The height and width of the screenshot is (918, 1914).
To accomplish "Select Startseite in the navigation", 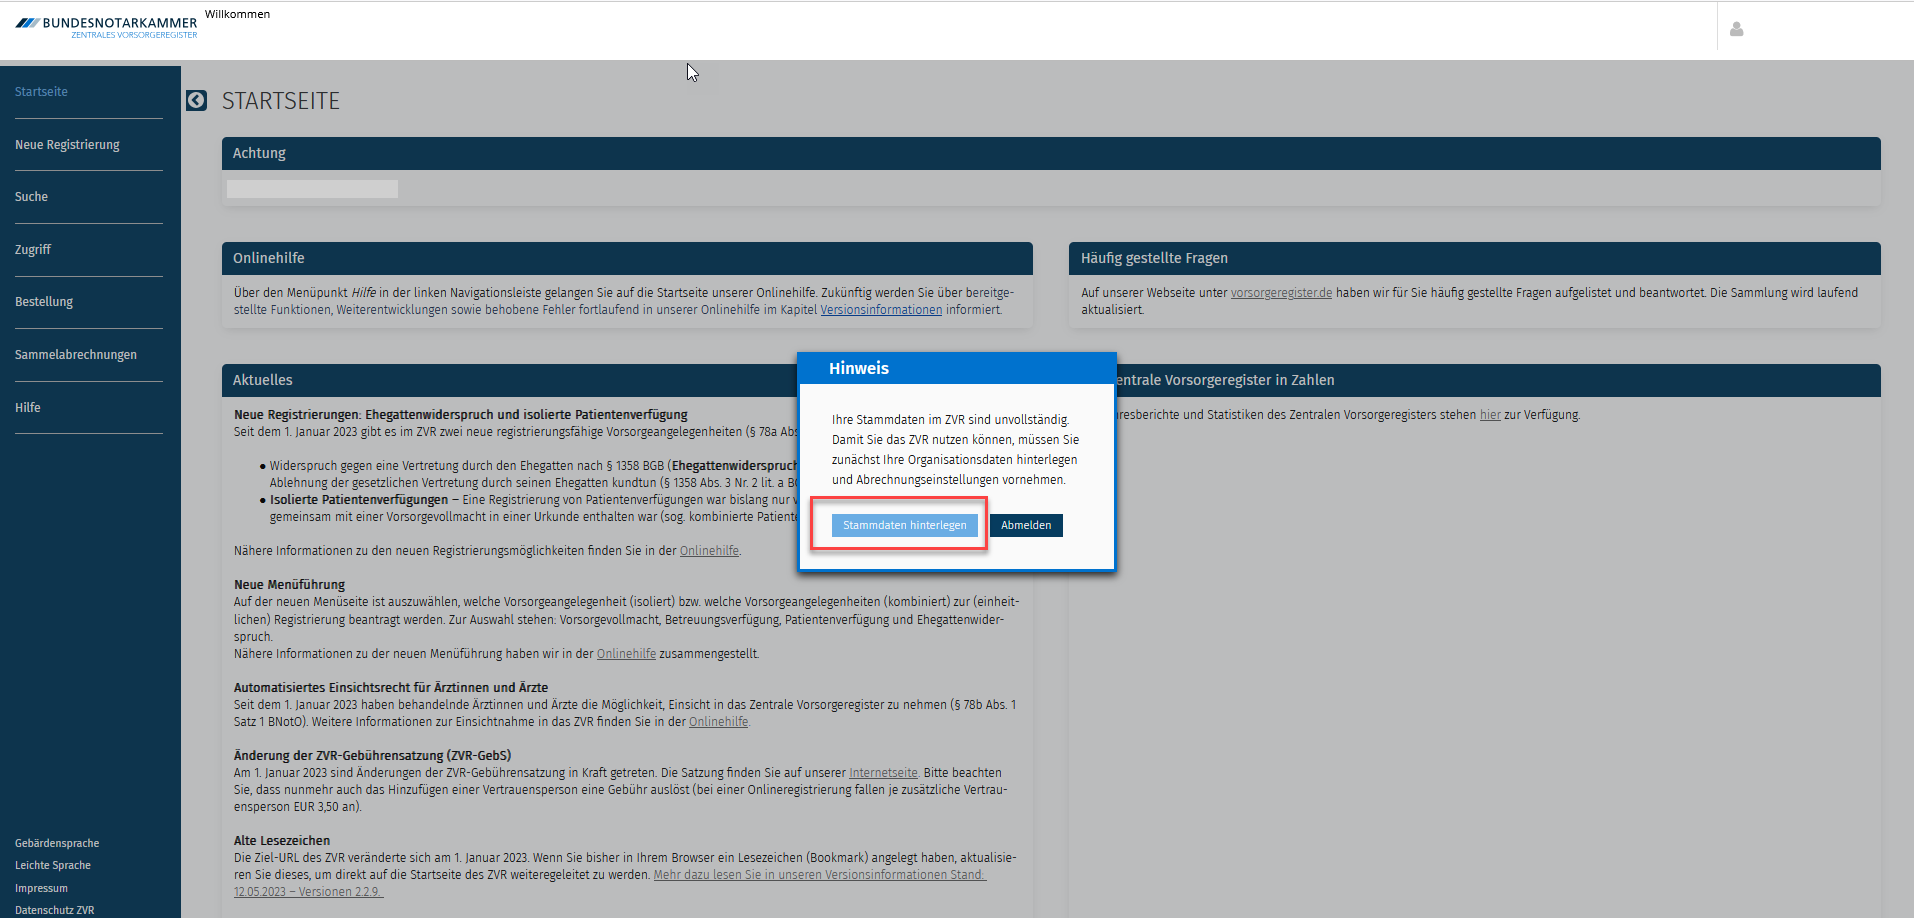I will [41, 92].
